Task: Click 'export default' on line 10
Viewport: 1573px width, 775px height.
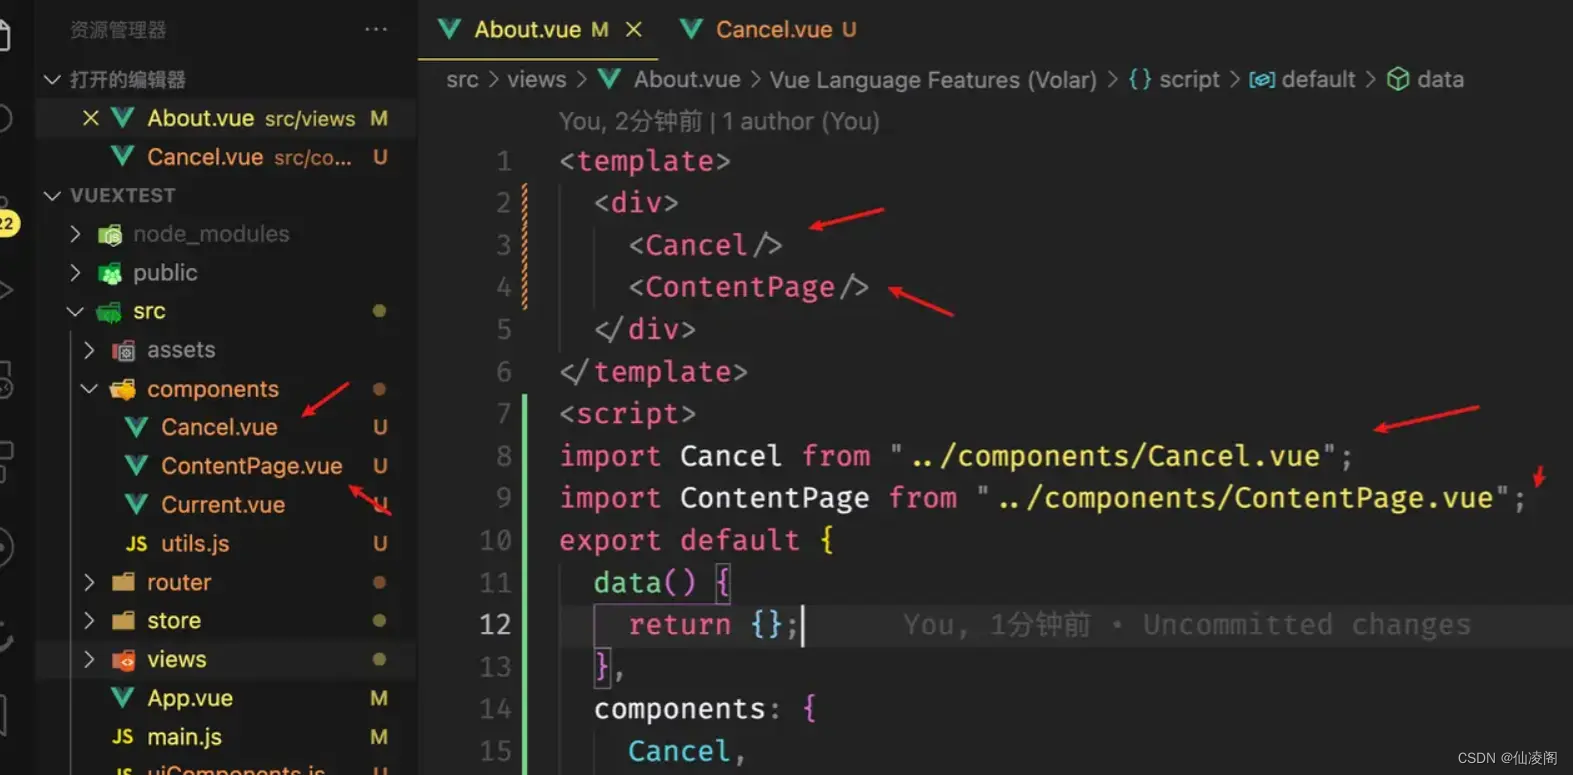Action: tap(679, 541)
